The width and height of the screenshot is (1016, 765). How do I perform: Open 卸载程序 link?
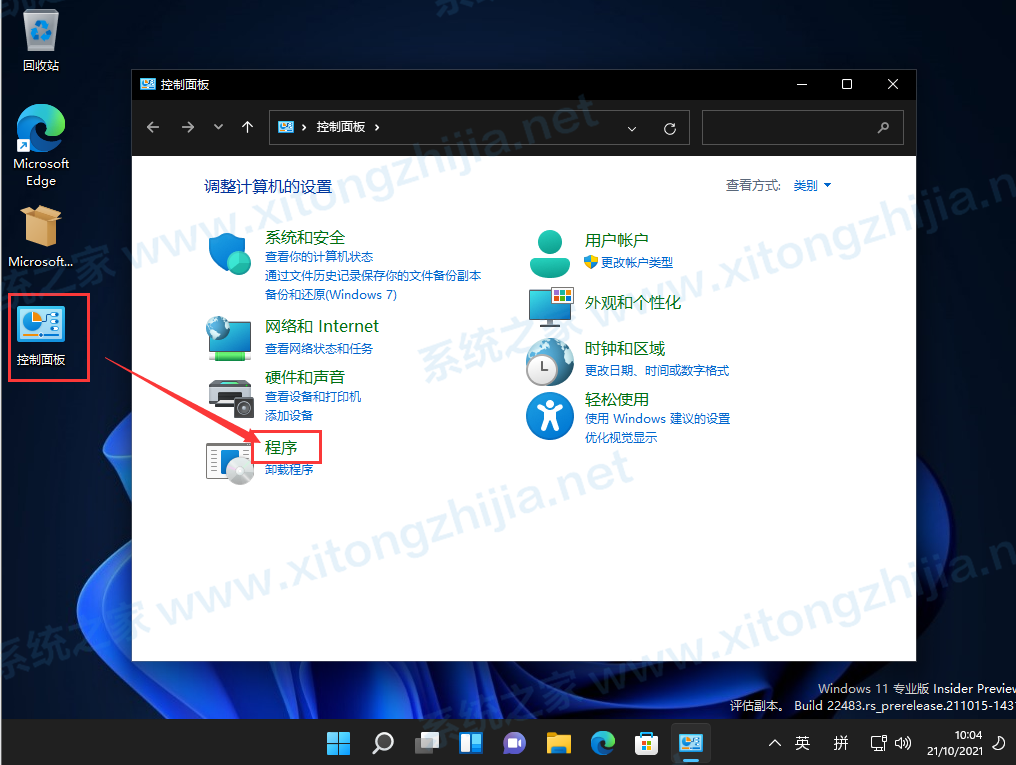[x=289, y=469]
